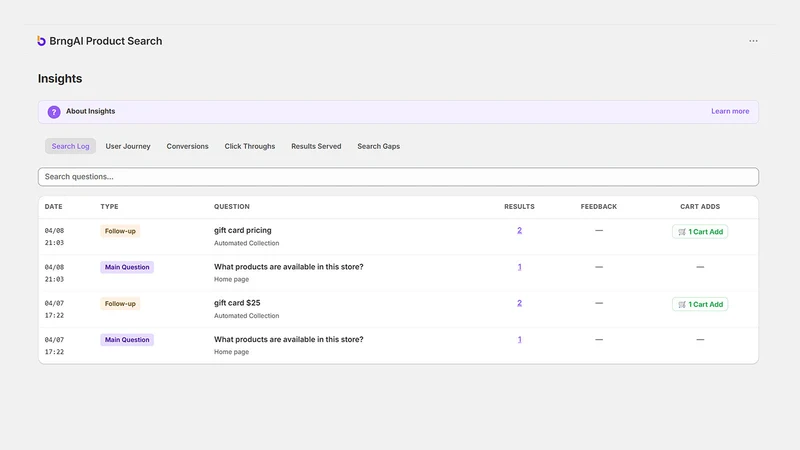Focus the Search questions input field
Screen dimensions: 800x450
(x=398, y=177)
